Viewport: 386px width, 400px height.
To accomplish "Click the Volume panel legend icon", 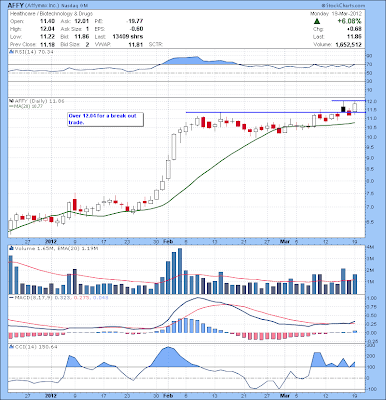I will (11, 248).
